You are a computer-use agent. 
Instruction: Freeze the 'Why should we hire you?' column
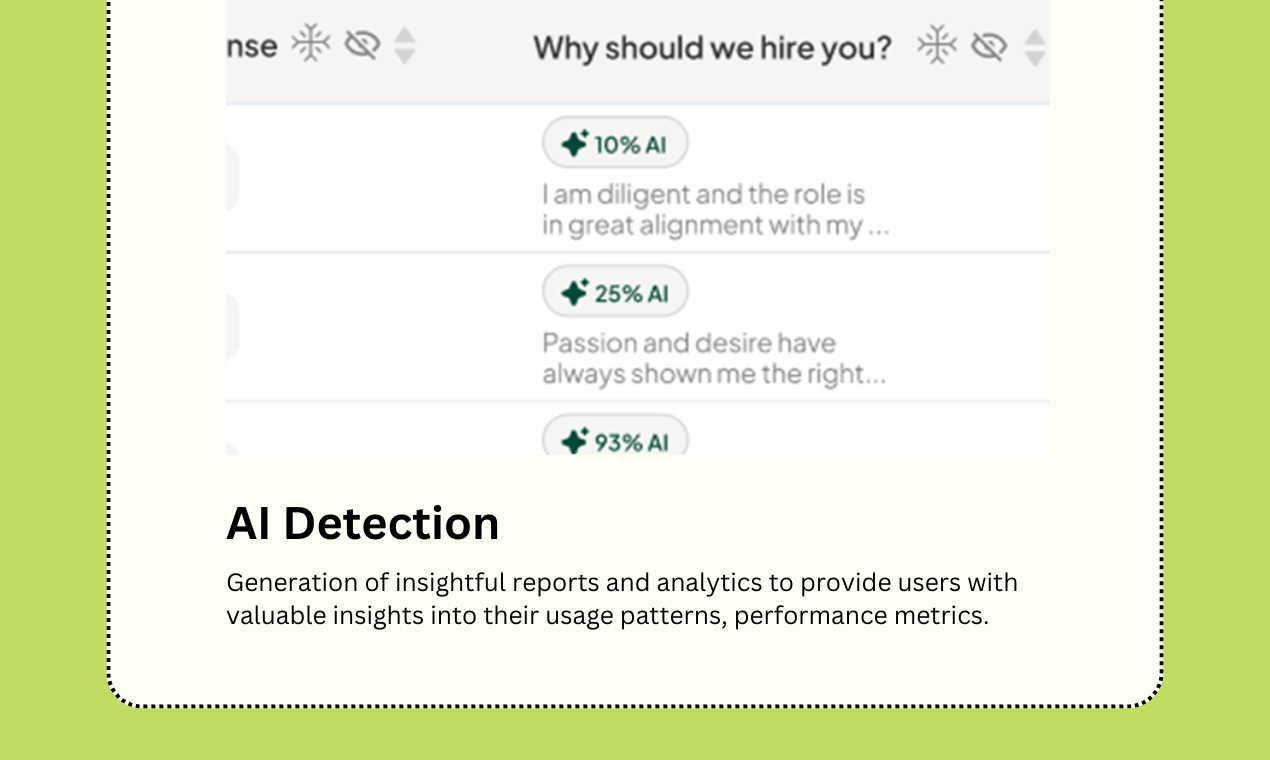pyautogui.click(x=937, y=46)
